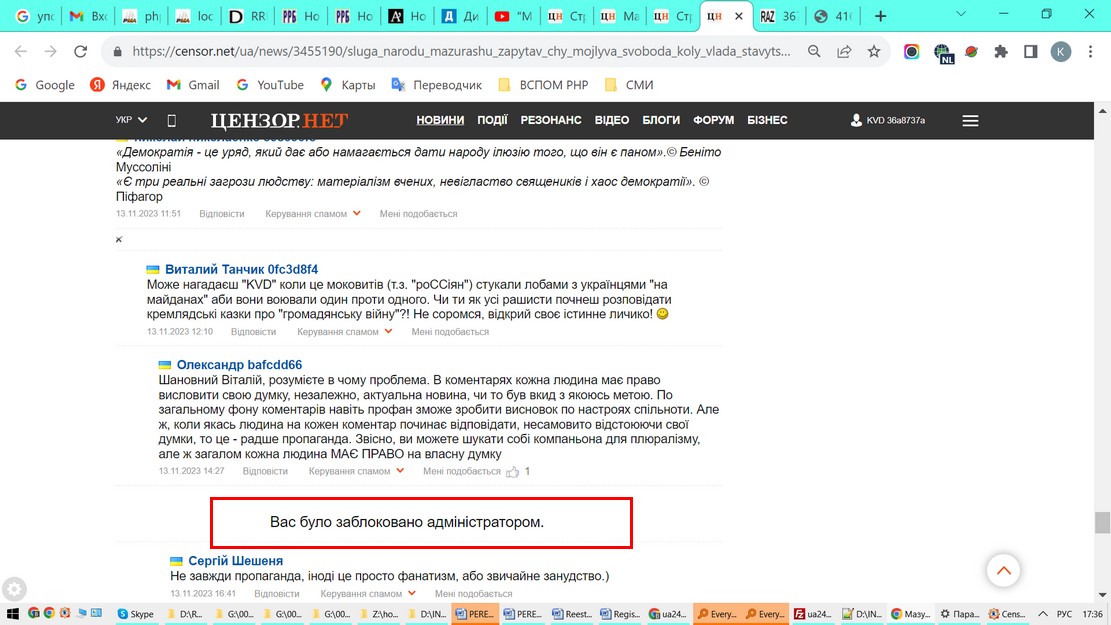Click the Цензор.НЕТ logo
The height and width of the screenshot is (625, 1111).
[279, 120]
